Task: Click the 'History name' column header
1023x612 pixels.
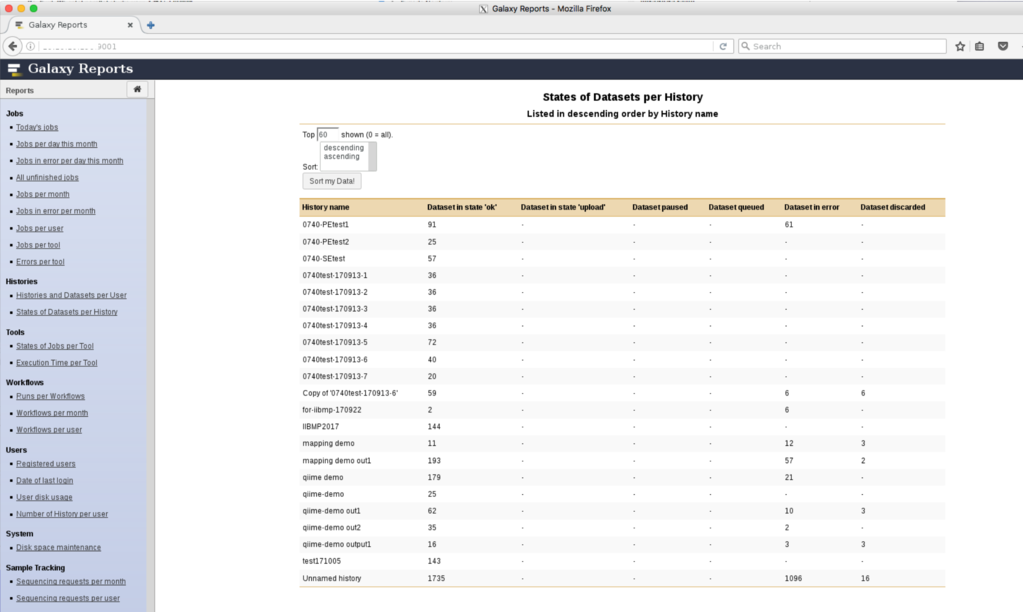Action: pos(326,207)
